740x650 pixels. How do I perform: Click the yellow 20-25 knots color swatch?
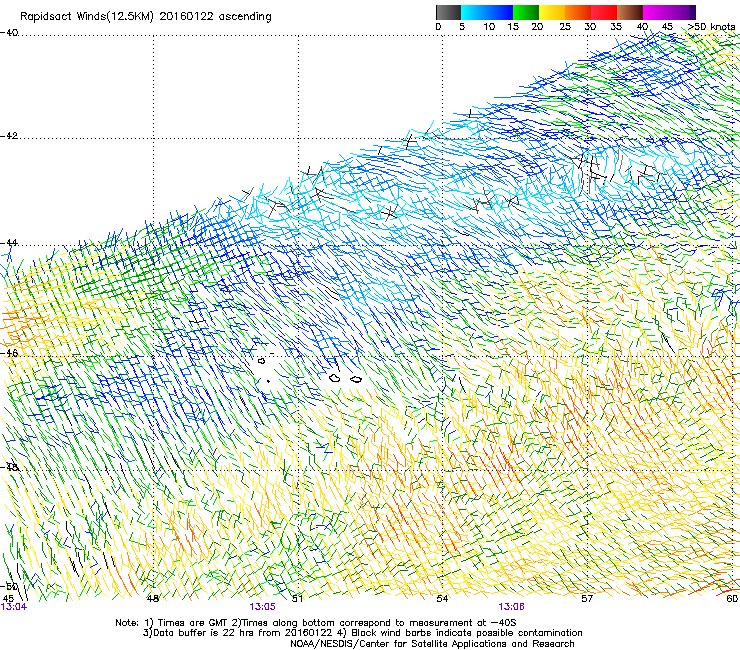(552, 12)
